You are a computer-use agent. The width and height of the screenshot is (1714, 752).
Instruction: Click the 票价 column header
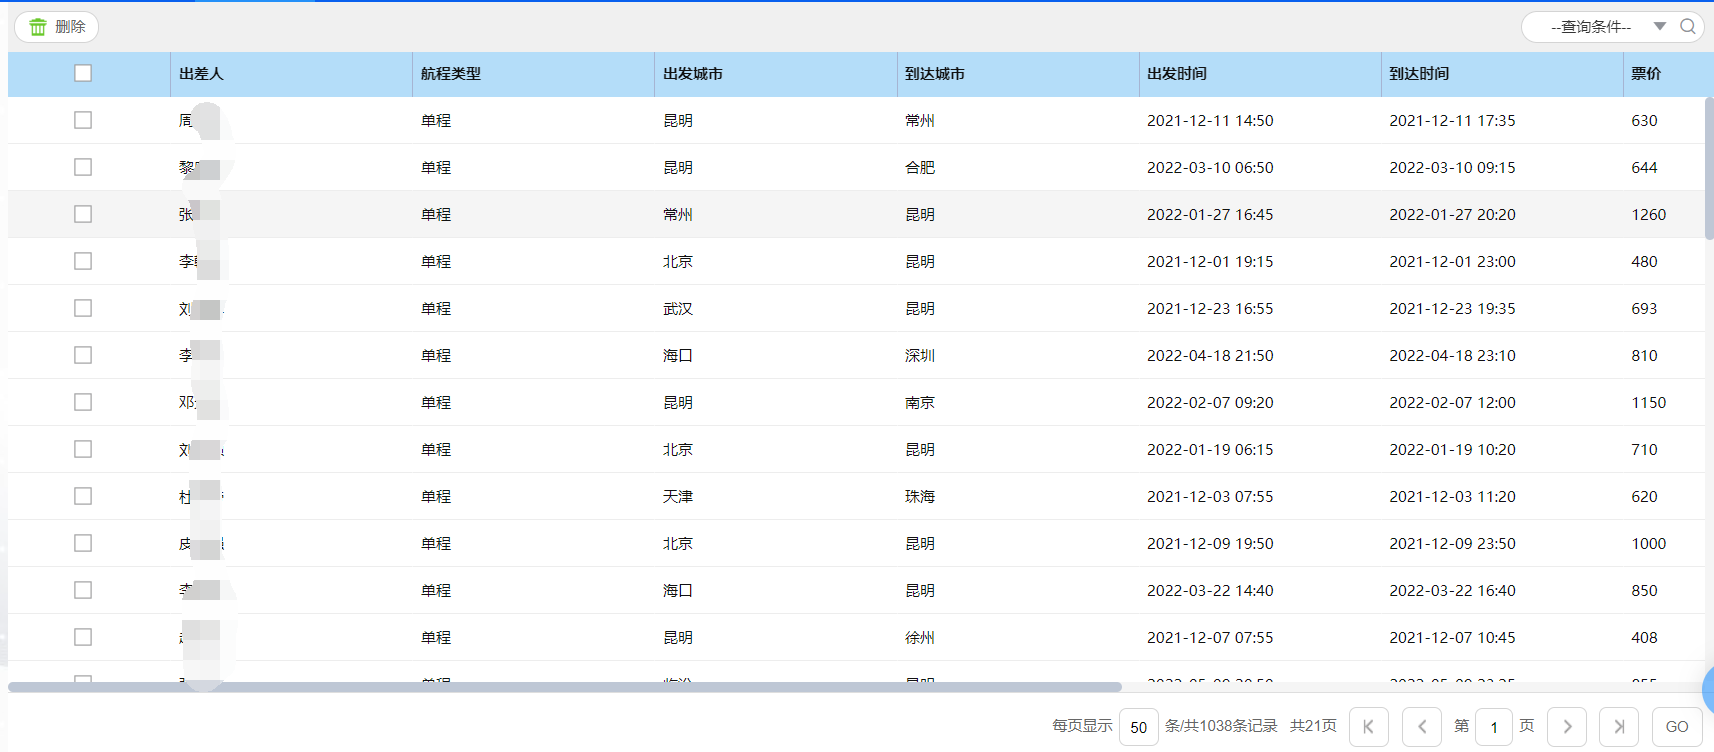tap(1645, 74)
